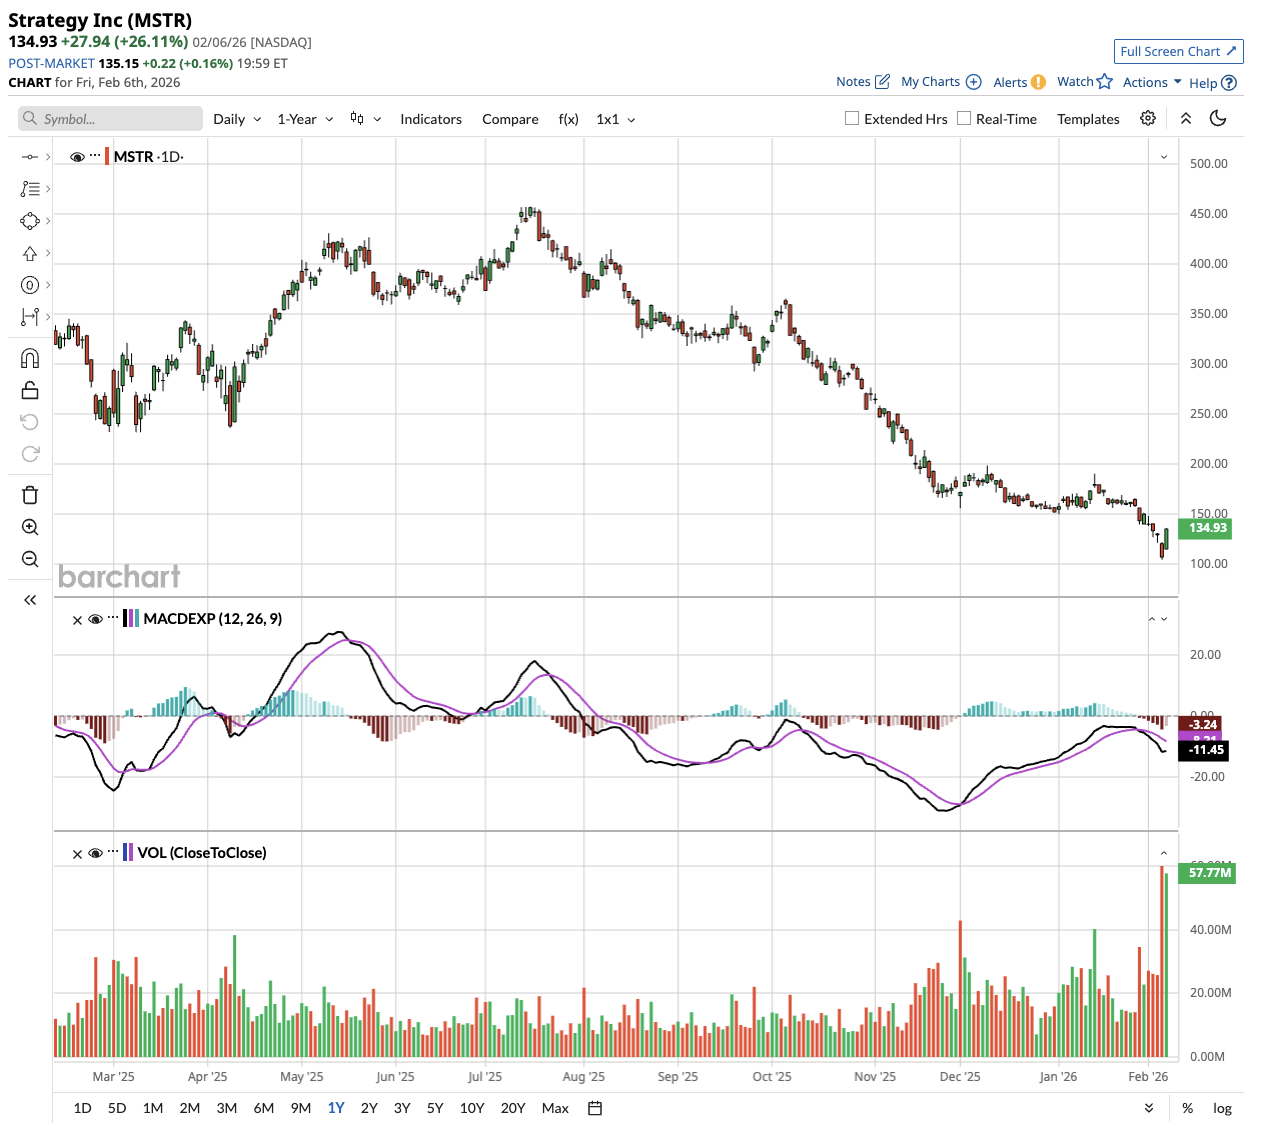Move MACDEXP pane up

coord(1152,619)
